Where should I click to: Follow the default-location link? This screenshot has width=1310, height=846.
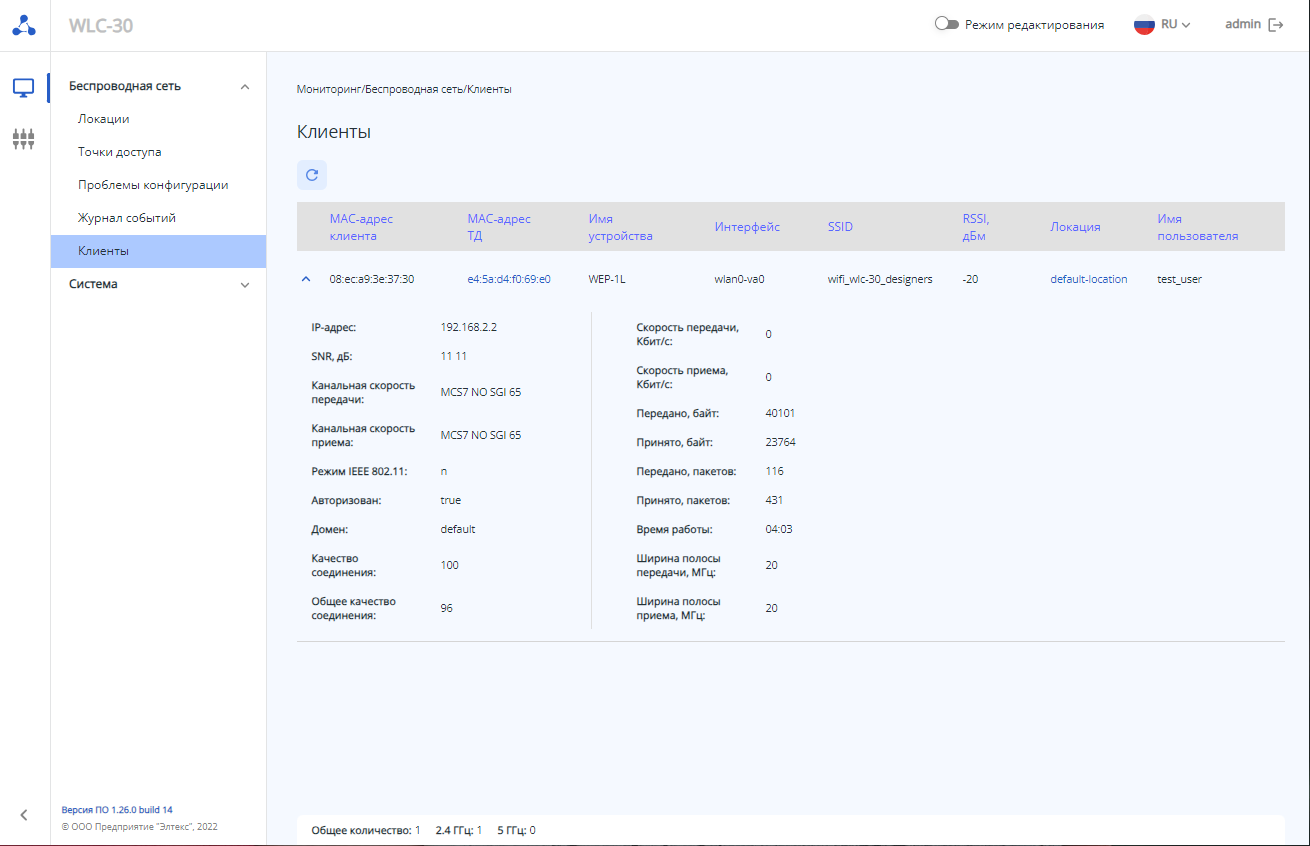click(x=1088, y=280)
